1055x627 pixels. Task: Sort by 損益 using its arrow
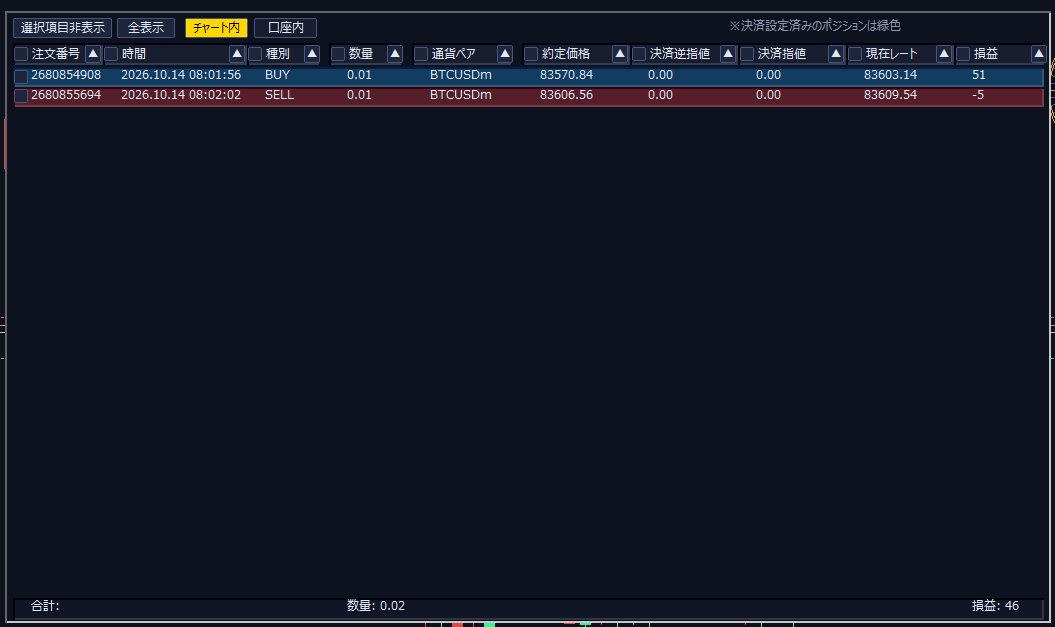tap(1038, 54)
